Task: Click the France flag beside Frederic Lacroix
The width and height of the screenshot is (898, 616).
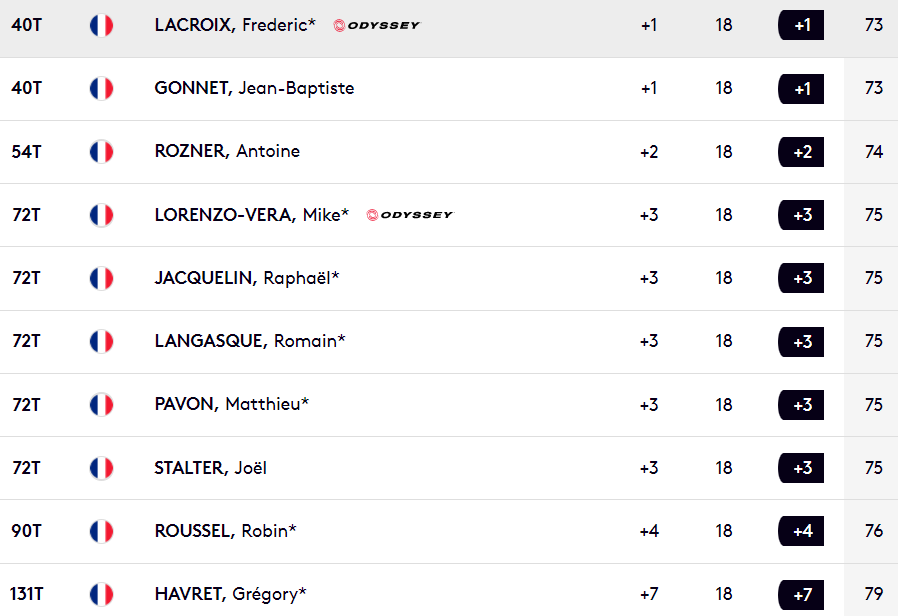Action: (101, 25)
